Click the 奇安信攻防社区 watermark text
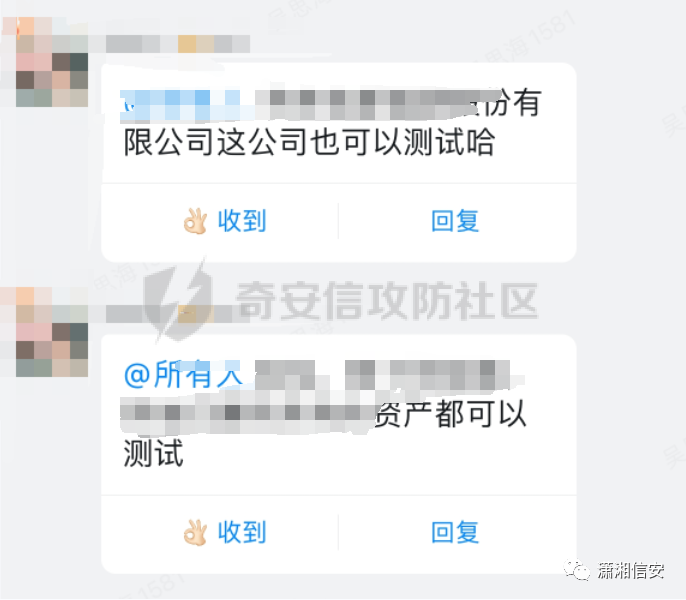This screenshot has height=600, width=686. click(x=387, y=301)
